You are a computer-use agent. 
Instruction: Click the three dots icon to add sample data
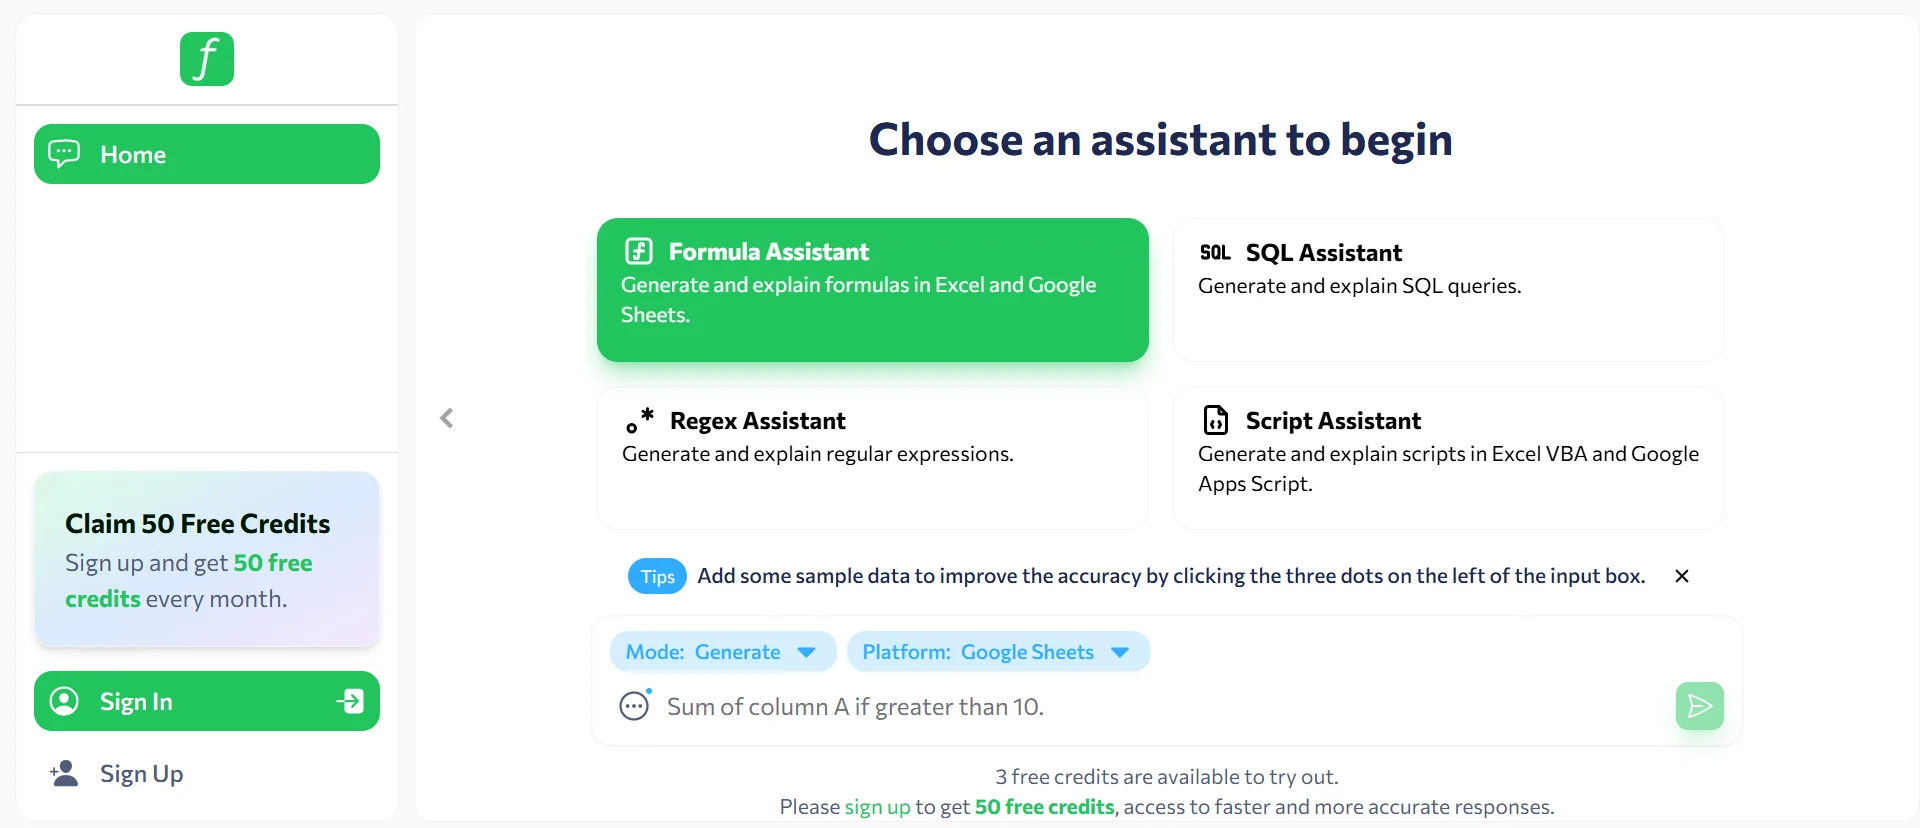pyautogui.click(x=633, y=706)
